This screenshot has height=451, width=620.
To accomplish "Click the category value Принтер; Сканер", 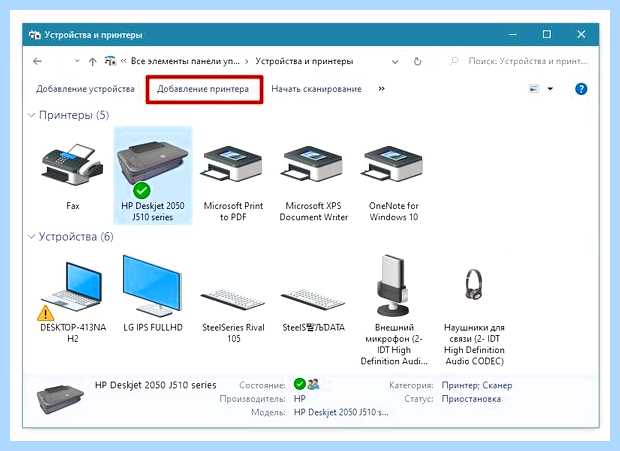I will (x=476, y=385).
